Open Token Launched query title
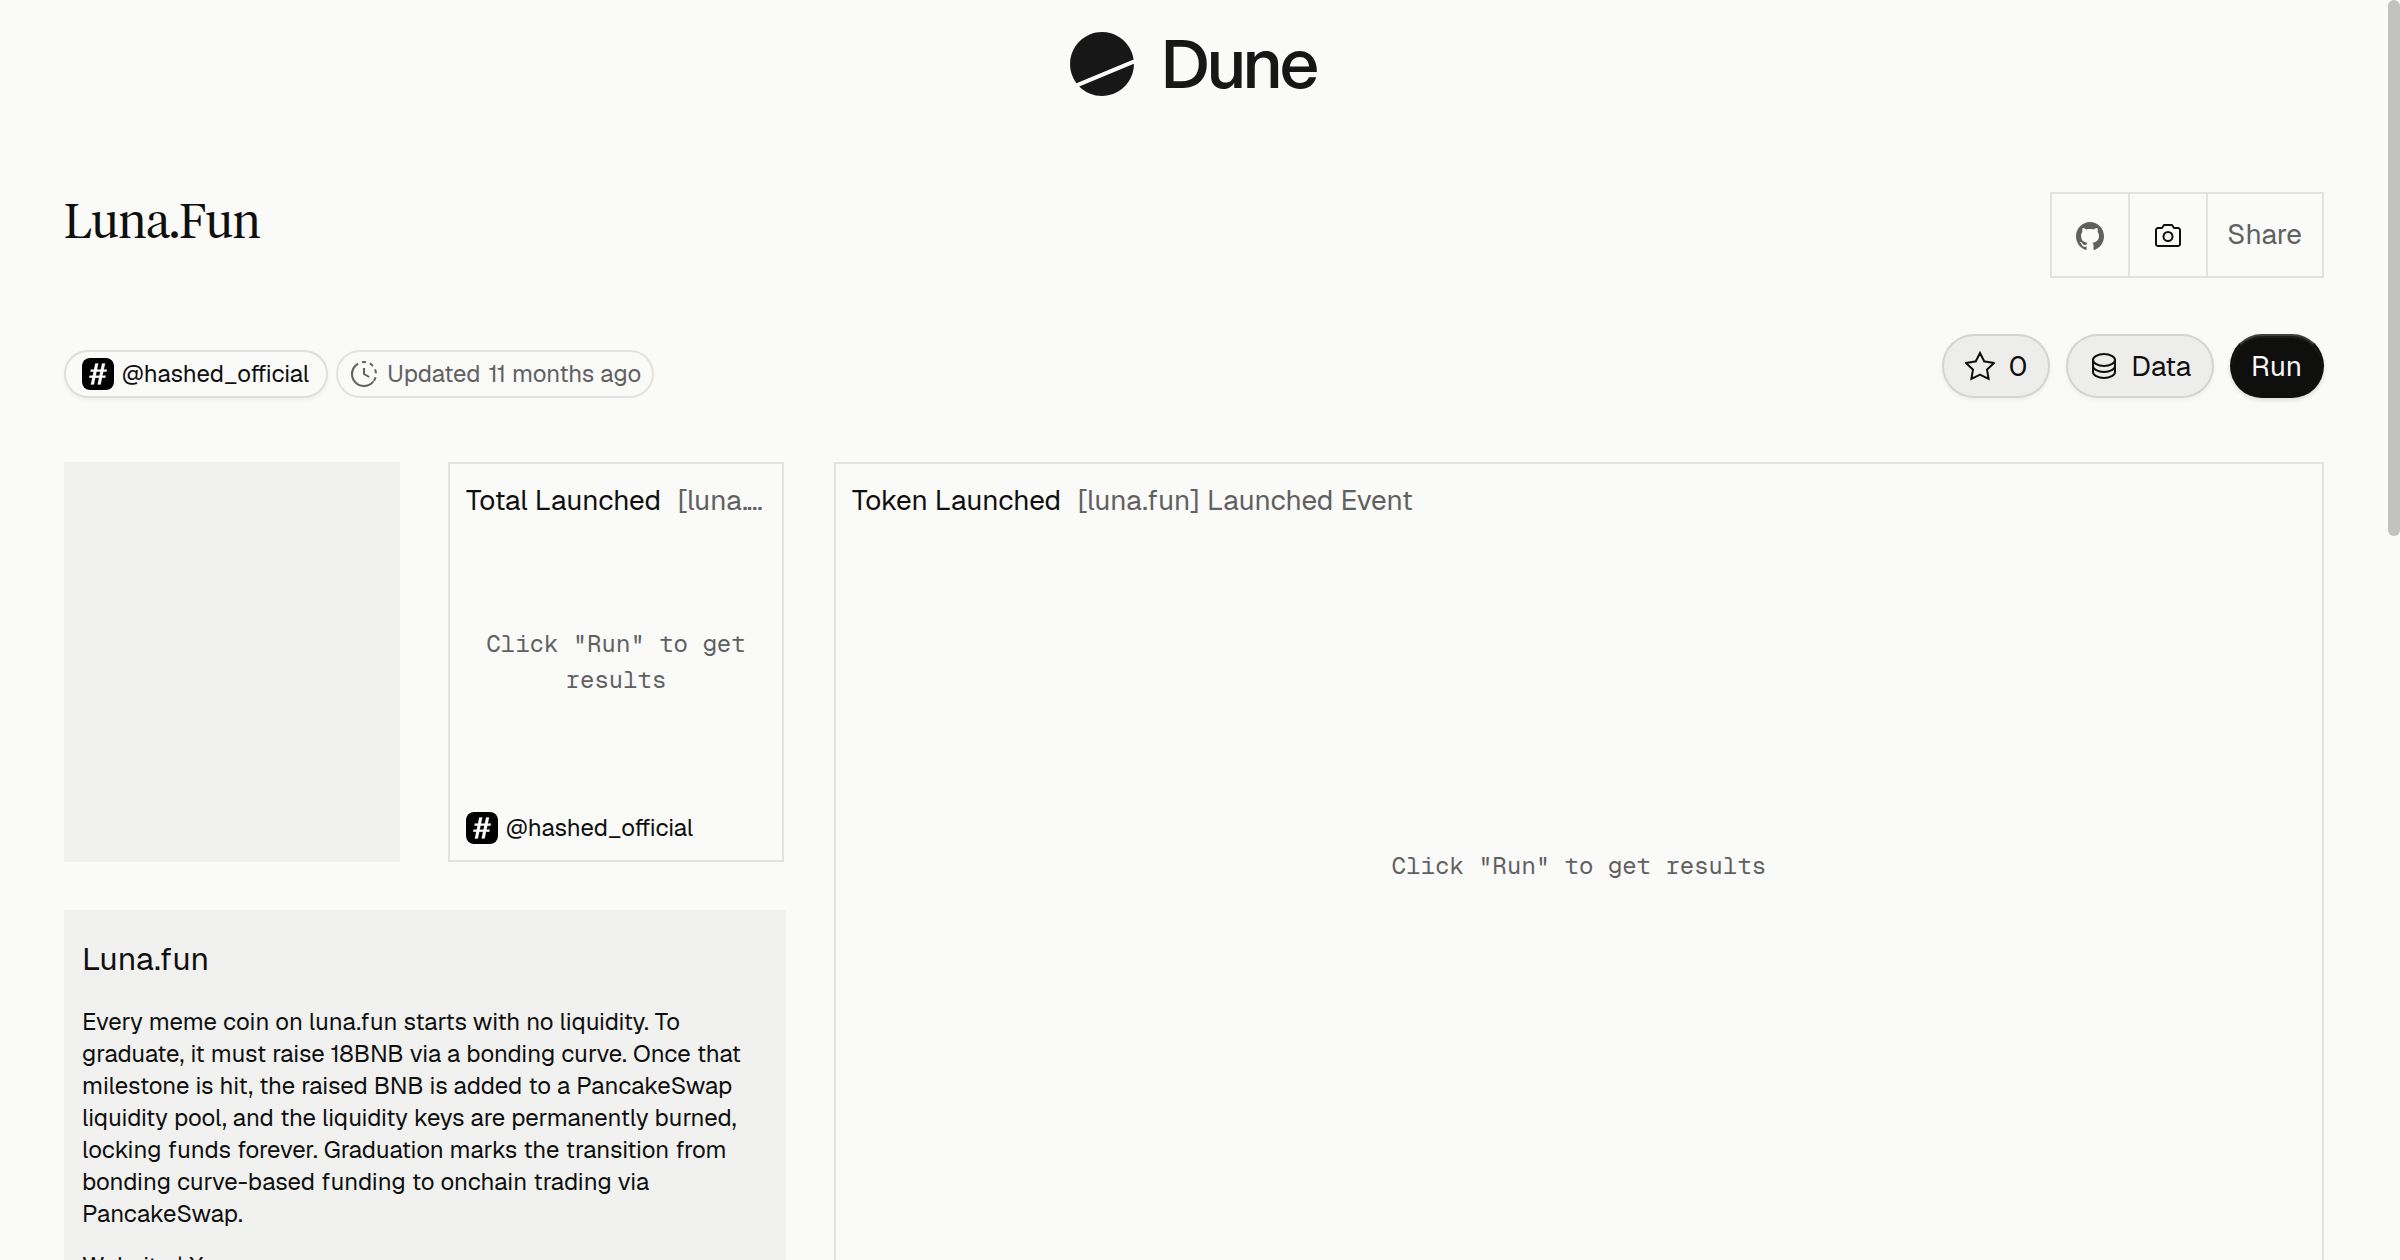2400x1260 pixels. coord(956,500)
